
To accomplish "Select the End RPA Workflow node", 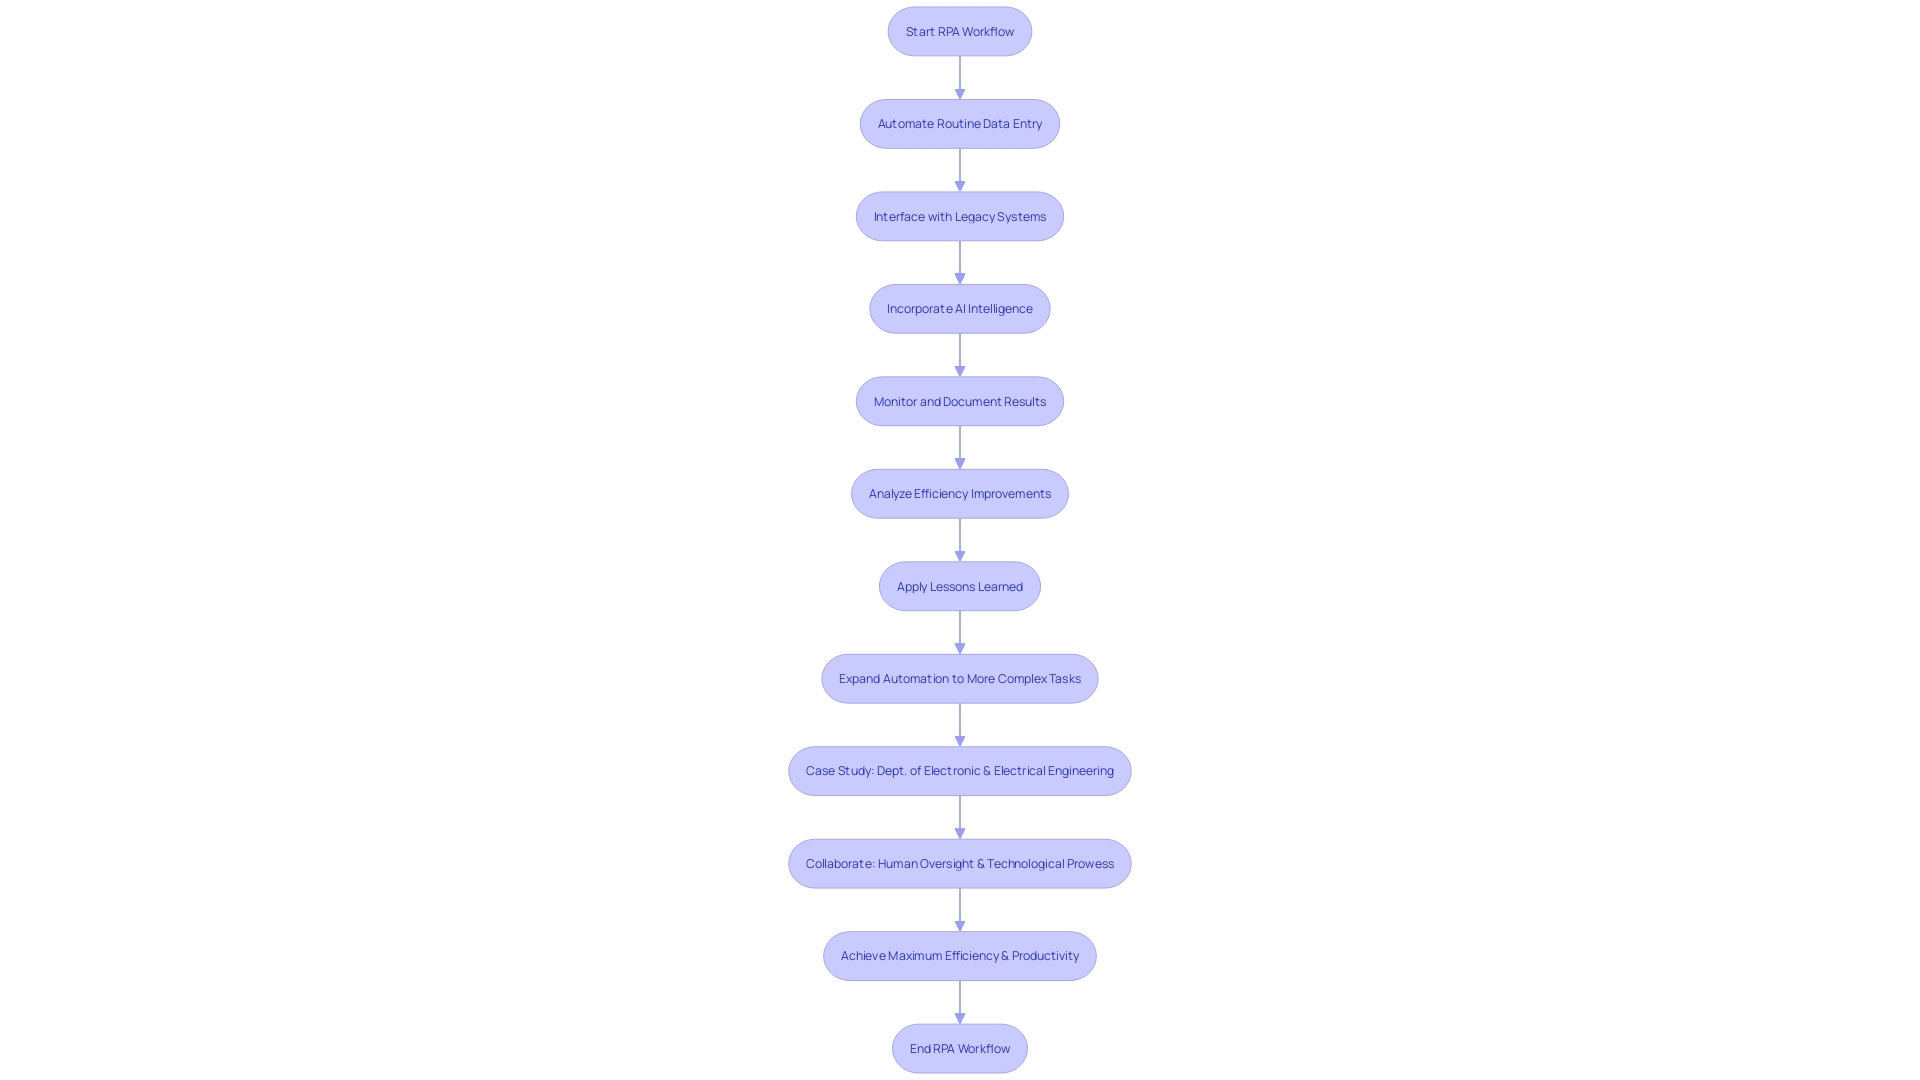I will pos(960,1048).
